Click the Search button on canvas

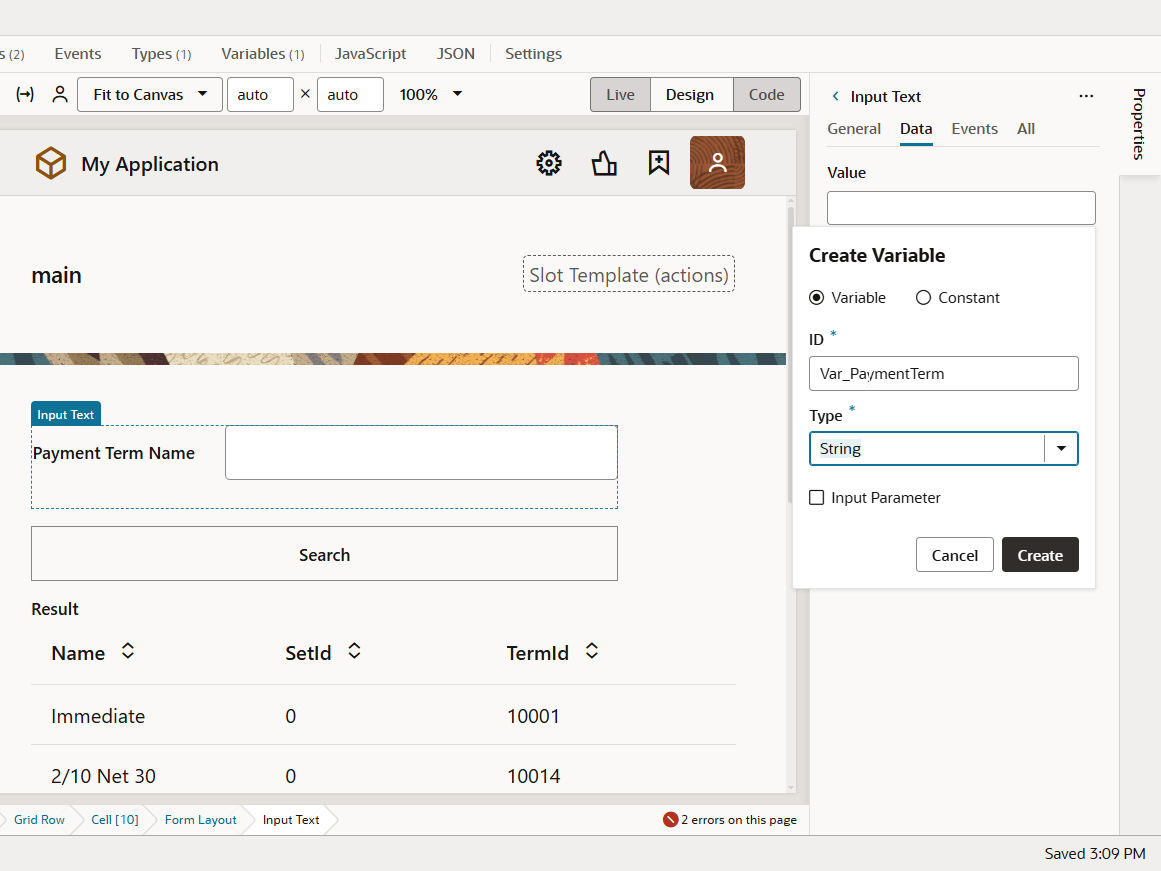point(324,554)
